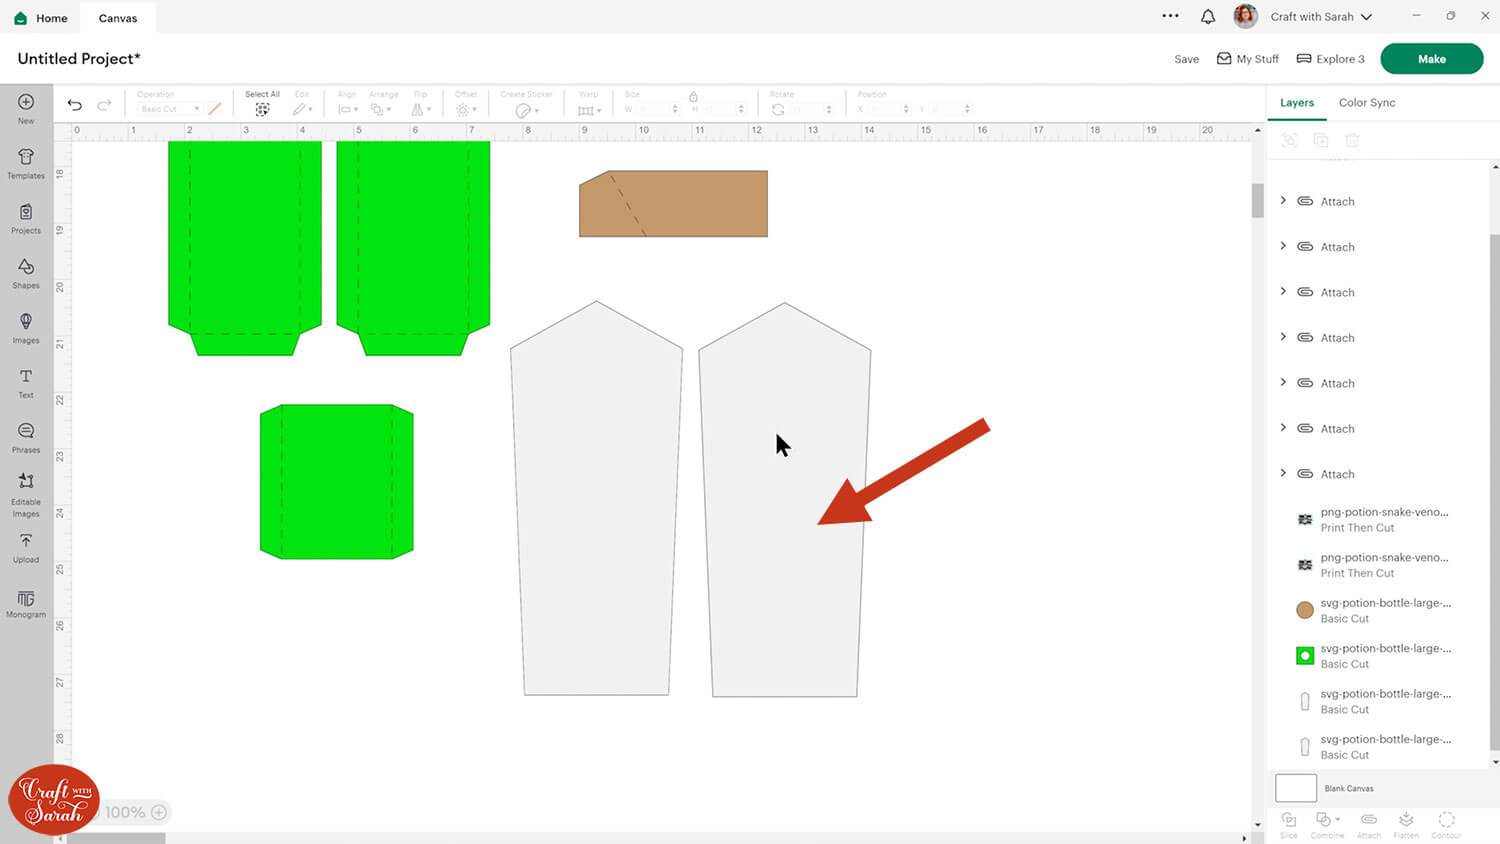This screenshot has width=1500, height=844.
Task: Click the brown swatch of svg-potion-bottle layer
Action: pyautogui.click(x=1305, y=610)
